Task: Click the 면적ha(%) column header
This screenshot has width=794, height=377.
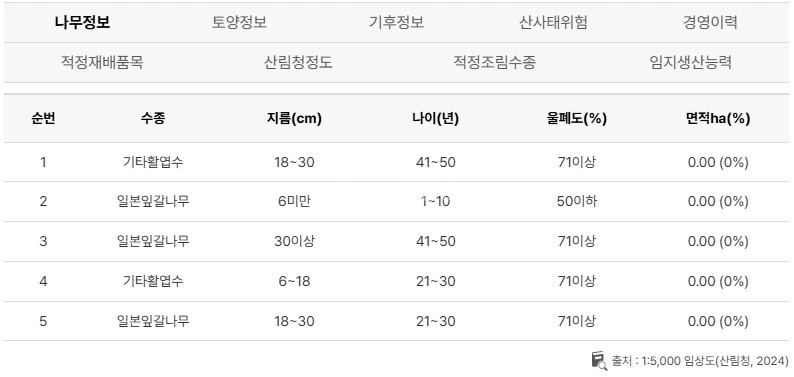Action: [x=718, y=119]
